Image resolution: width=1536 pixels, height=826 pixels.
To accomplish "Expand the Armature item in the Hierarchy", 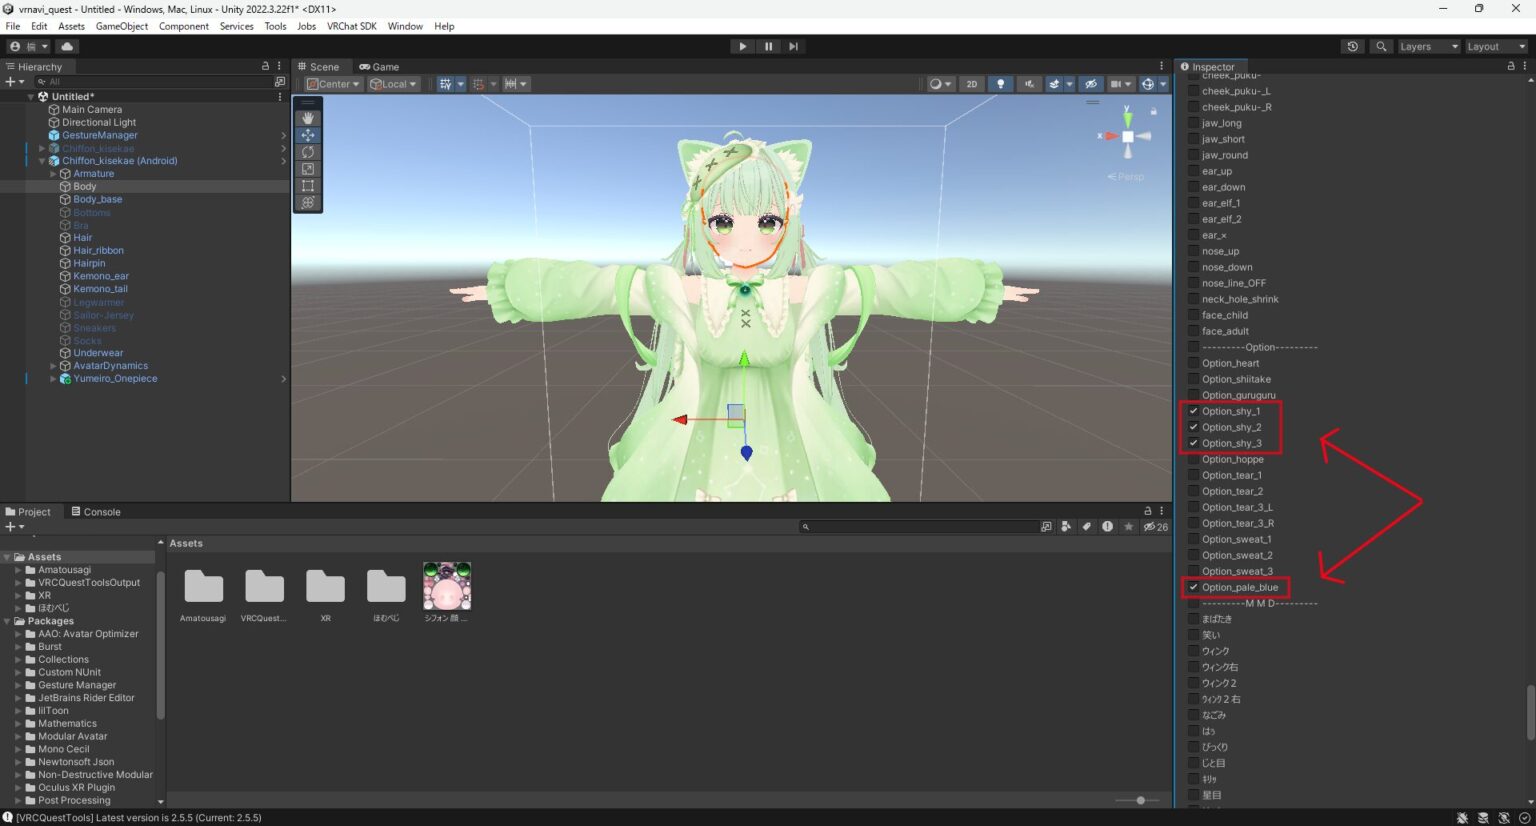I will 53,173.
